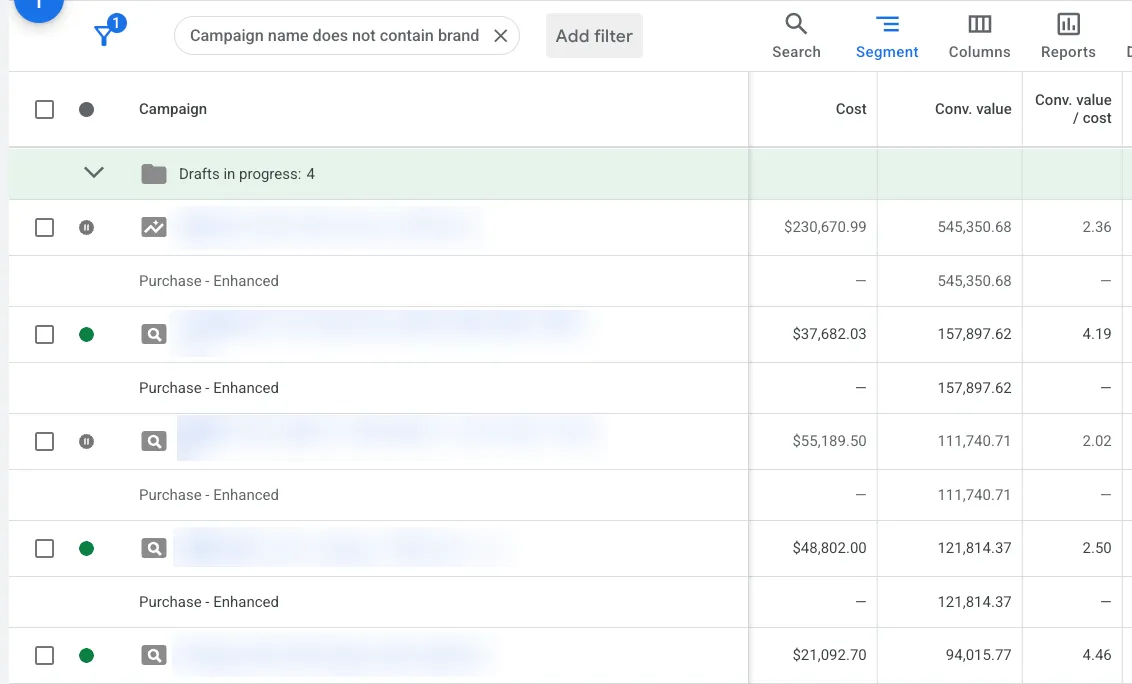
Task: Check the box for the $230,670.99 campaign
Action: point(45,228)
